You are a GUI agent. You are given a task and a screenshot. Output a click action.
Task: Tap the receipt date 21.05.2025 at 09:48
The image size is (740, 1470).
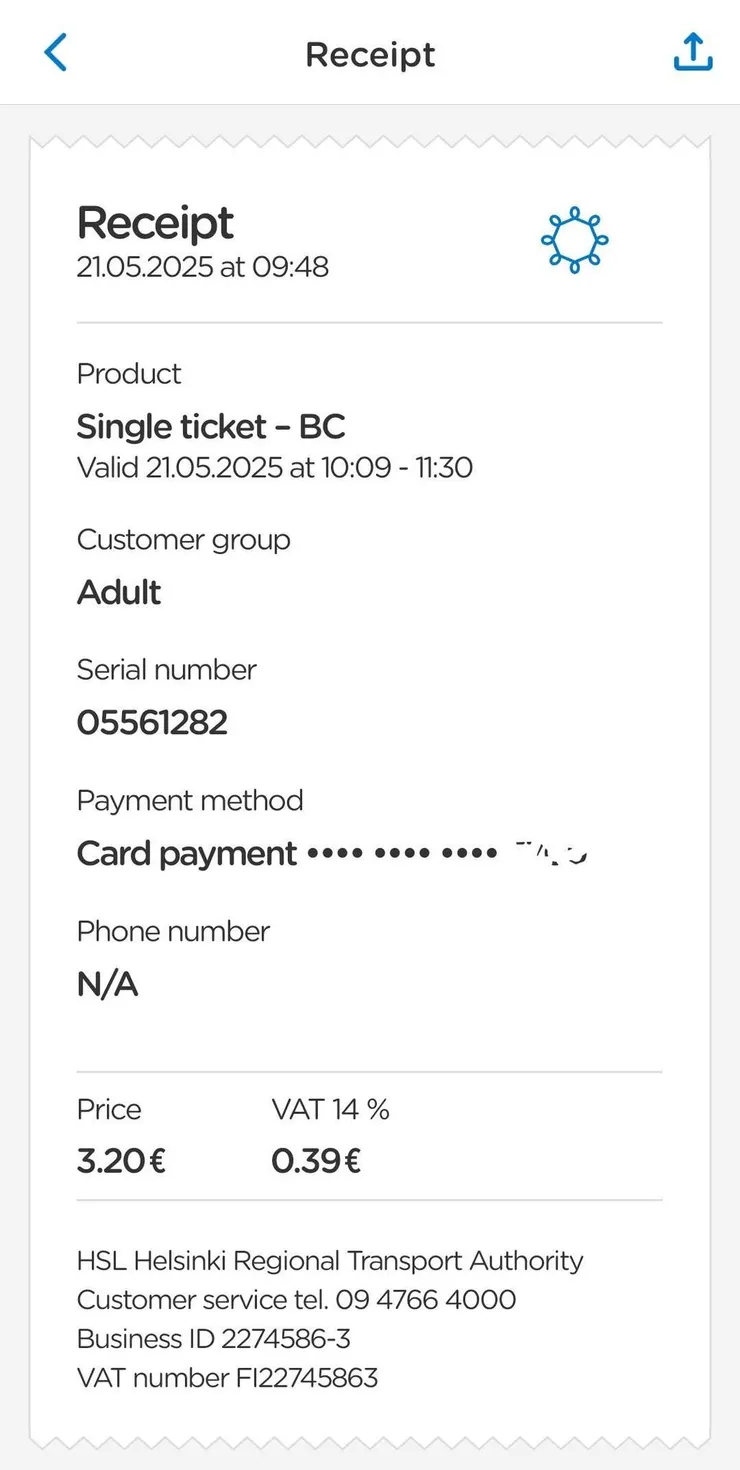click(202, 267)
